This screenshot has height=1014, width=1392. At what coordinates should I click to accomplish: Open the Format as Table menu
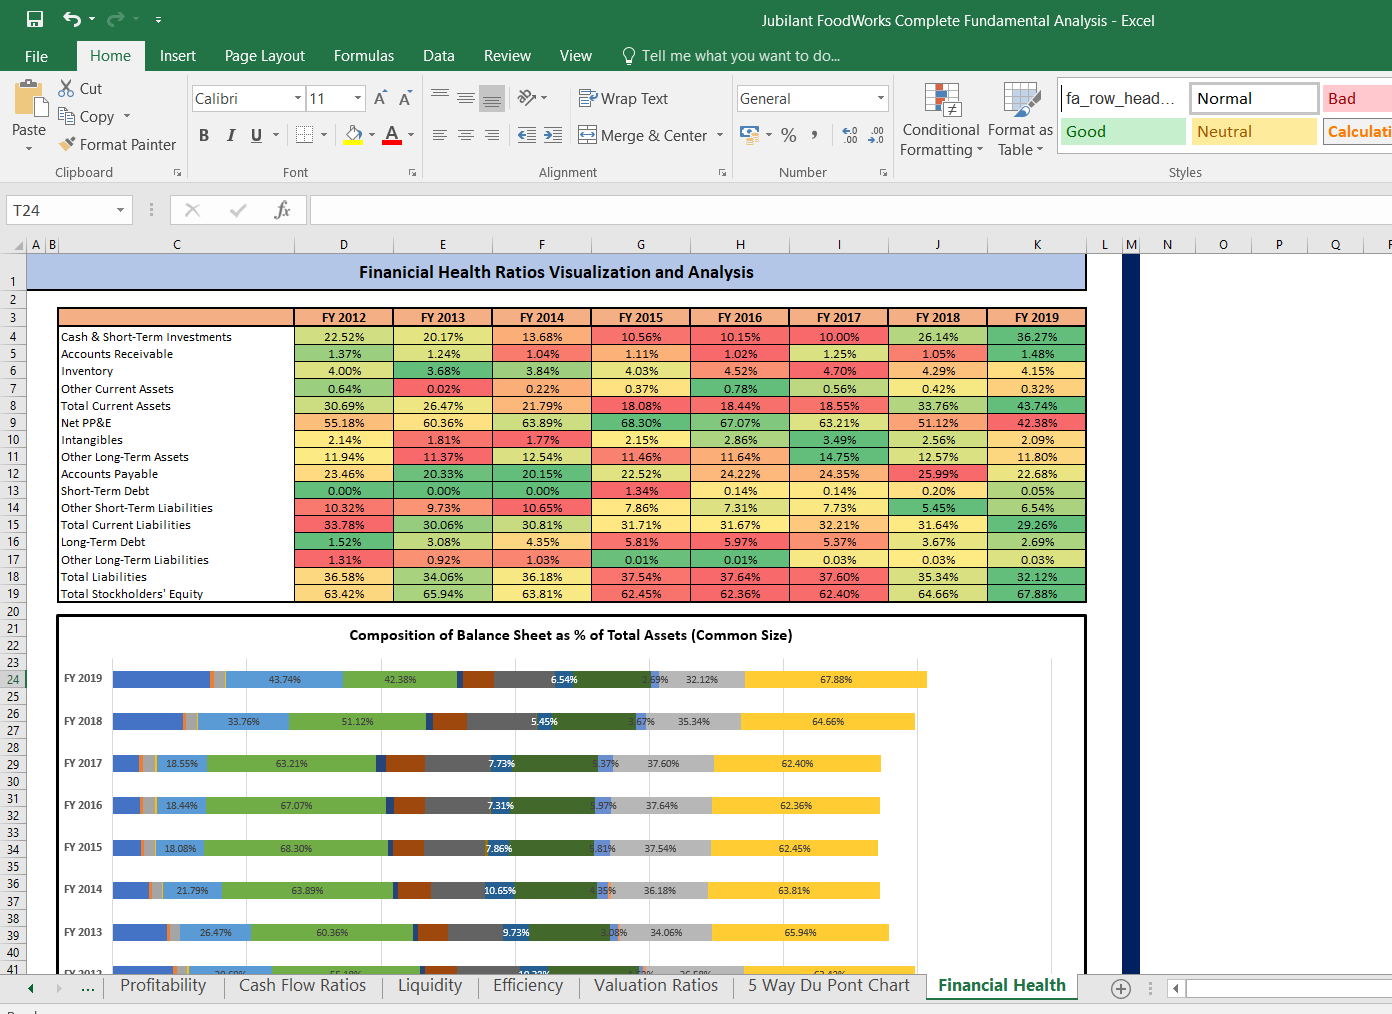(1020, 120)
